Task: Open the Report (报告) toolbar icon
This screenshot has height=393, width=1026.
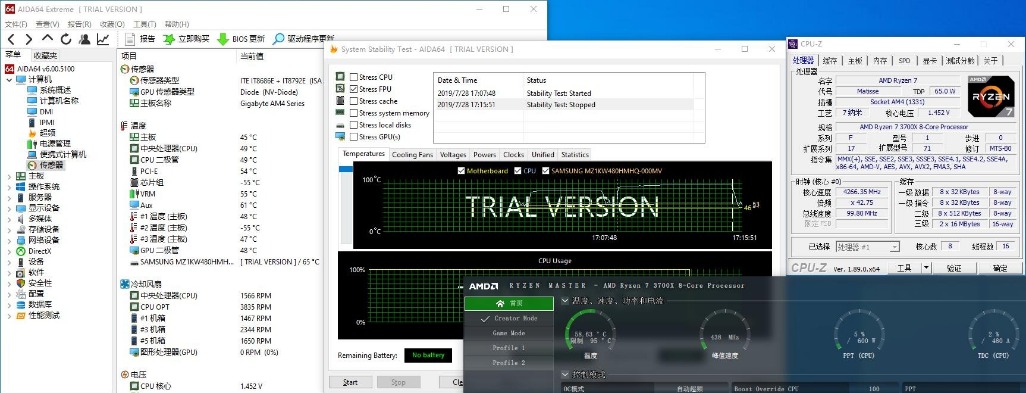Action: click(x=130, y=39)
